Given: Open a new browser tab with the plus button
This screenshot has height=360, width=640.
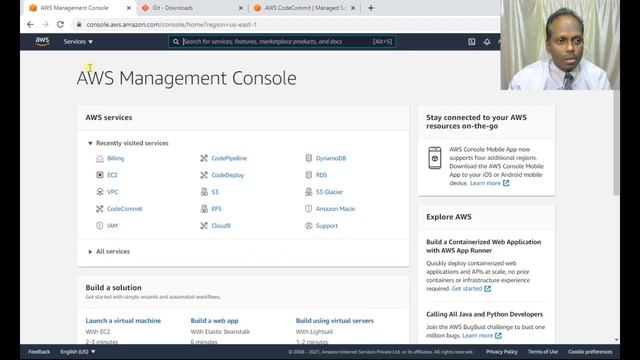Looking at the screenshot, I should pos(371,8).
